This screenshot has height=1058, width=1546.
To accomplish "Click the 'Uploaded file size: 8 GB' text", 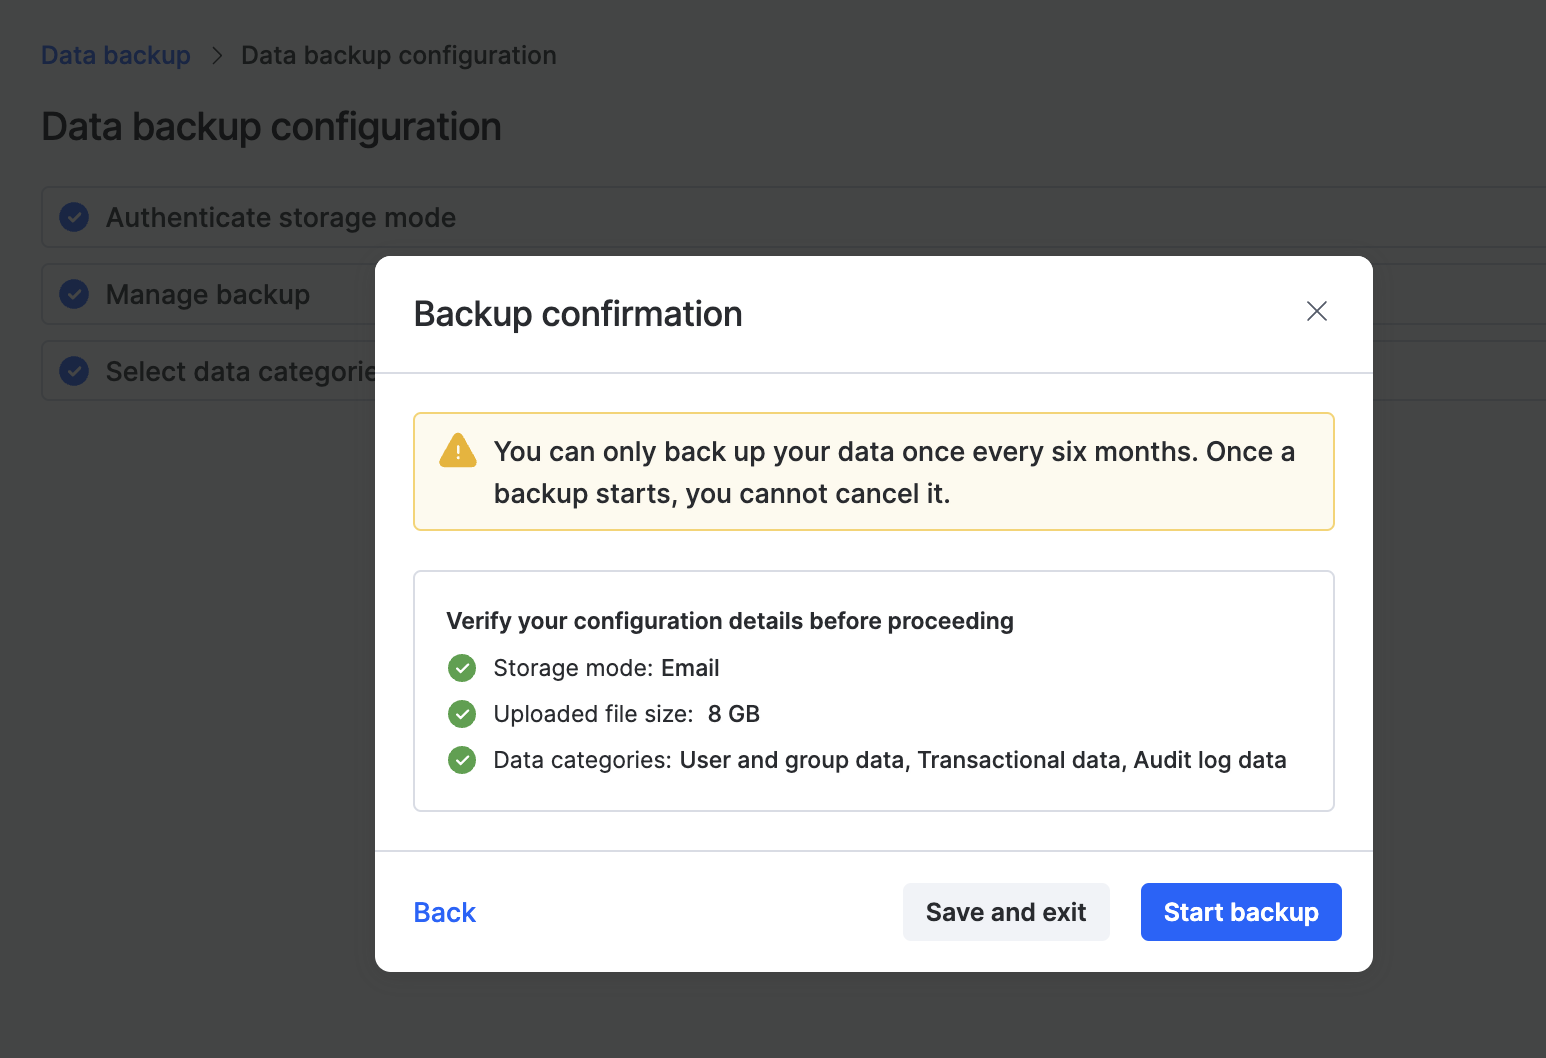I will click(x=627, y=714).
